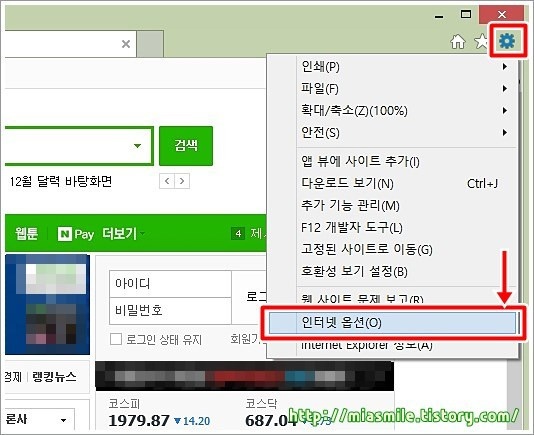Click the next arrow beside 12월 달력
The width and height of the screenshot is (534, 435).
[182, 181]
